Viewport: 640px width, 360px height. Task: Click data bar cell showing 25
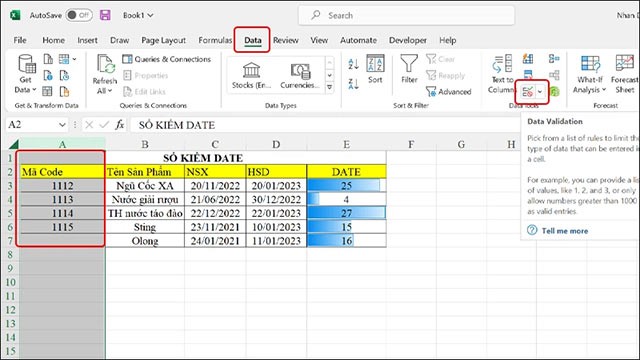[x=346, y=186]
